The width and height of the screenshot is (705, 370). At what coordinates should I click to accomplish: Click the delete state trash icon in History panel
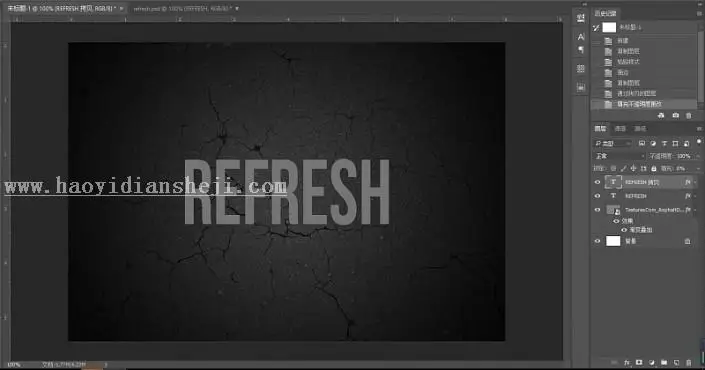688,116
